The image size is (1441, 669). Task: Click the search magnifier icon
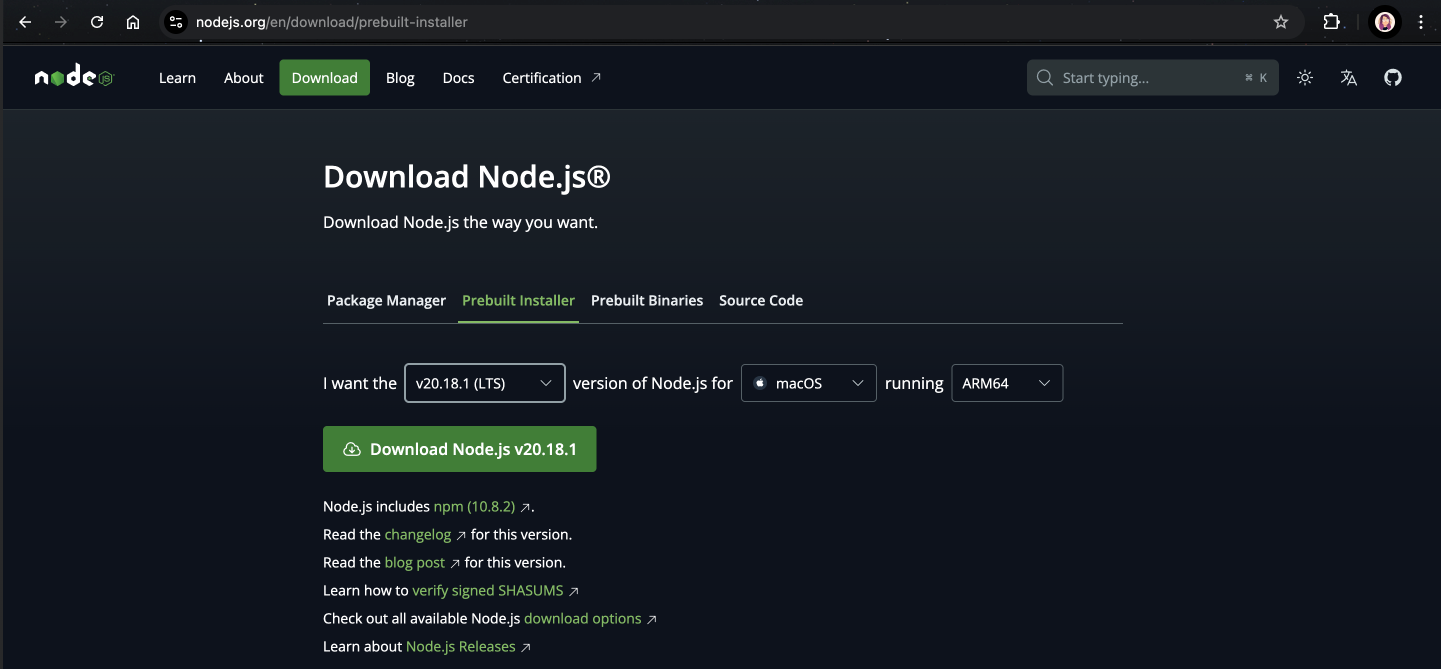point(1045,78)
